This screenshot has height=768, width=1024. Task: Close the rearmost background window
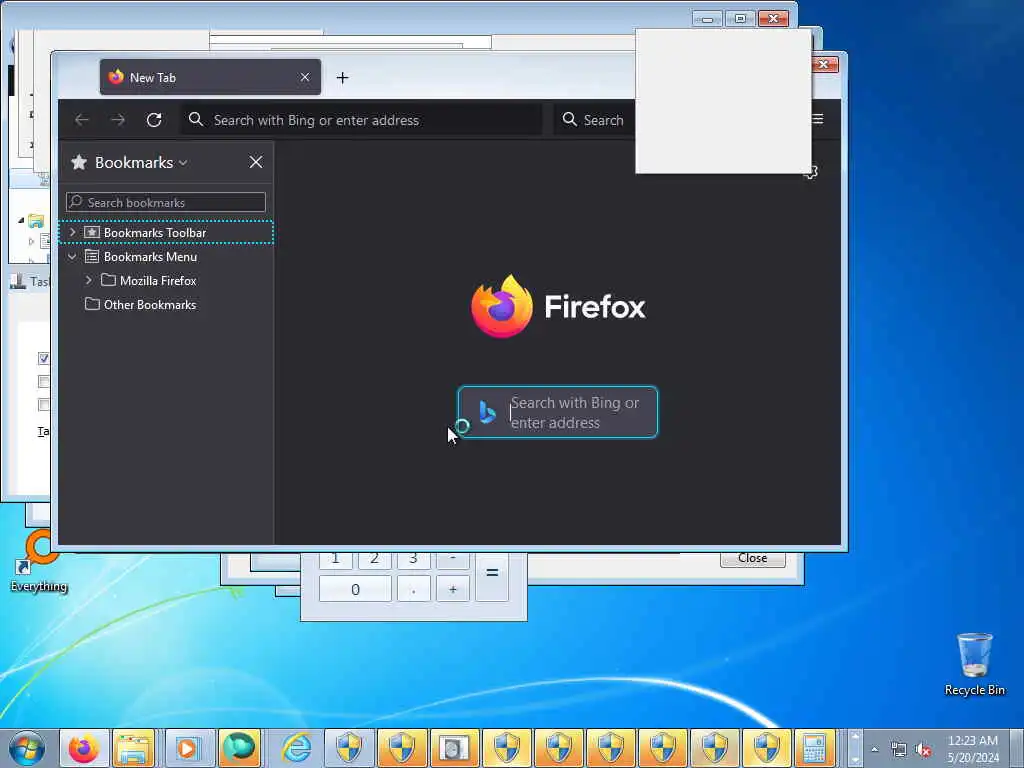tap(773, 18)
